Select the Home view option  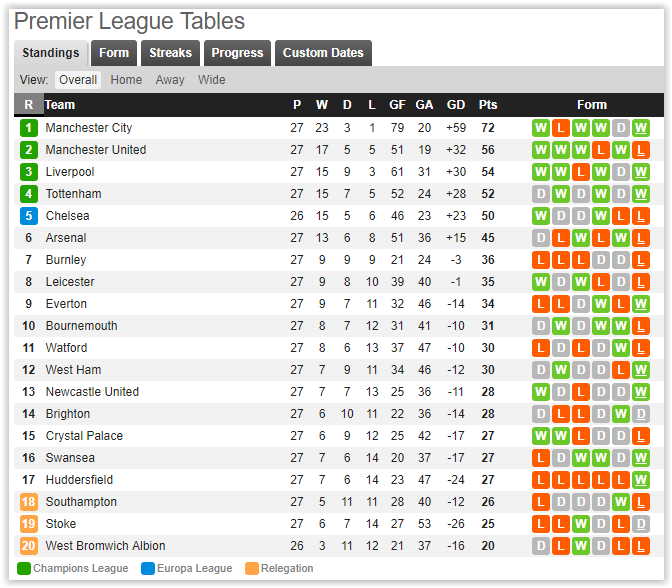[126, 80]
